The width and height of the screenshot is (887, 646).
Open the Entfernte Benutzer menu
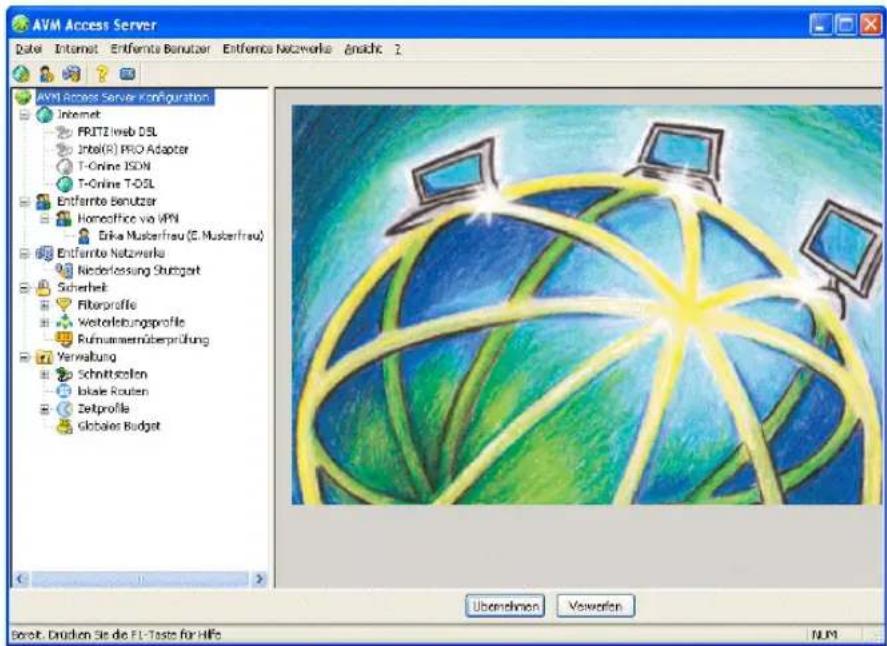[160, 49]
